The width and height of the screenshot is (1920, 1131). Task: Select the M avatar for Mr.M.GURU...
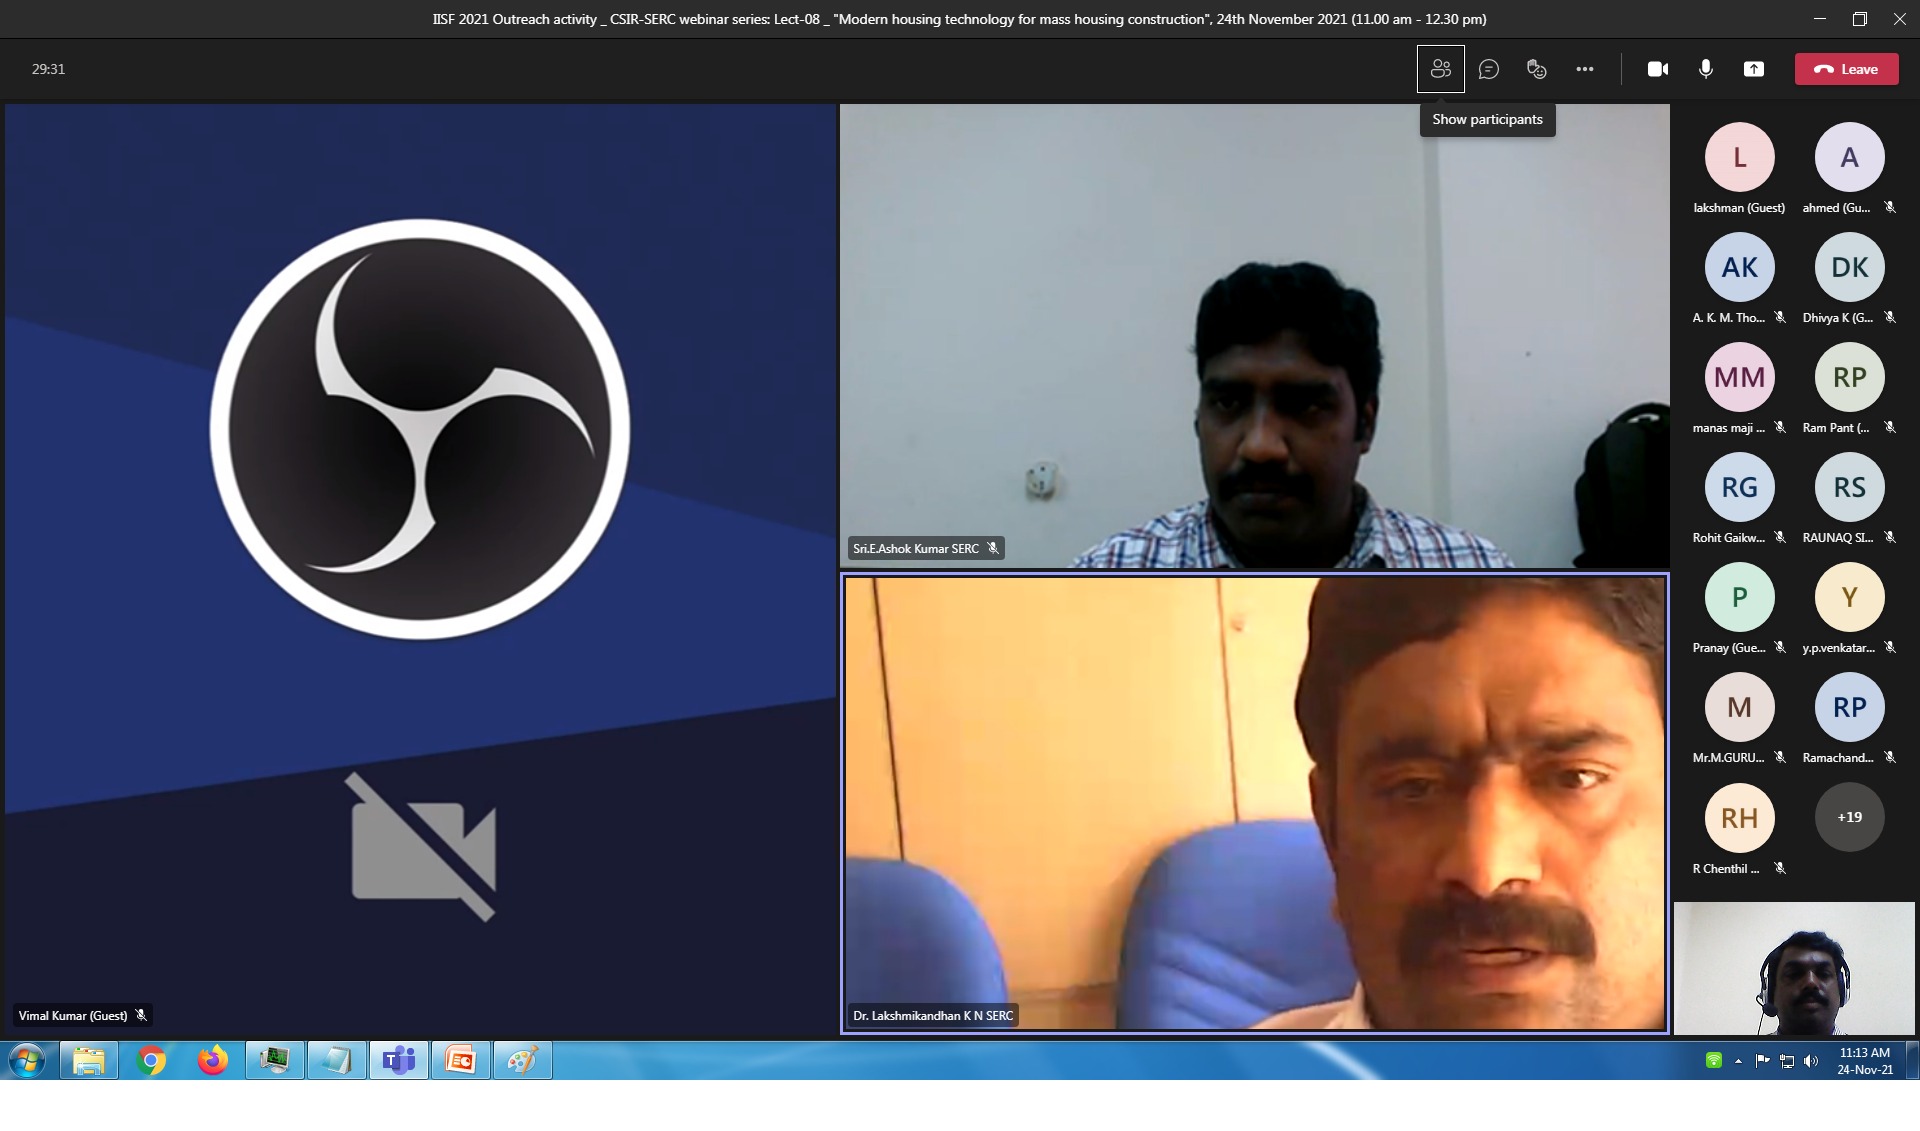pyautogui.click(x=1739, y=707)
